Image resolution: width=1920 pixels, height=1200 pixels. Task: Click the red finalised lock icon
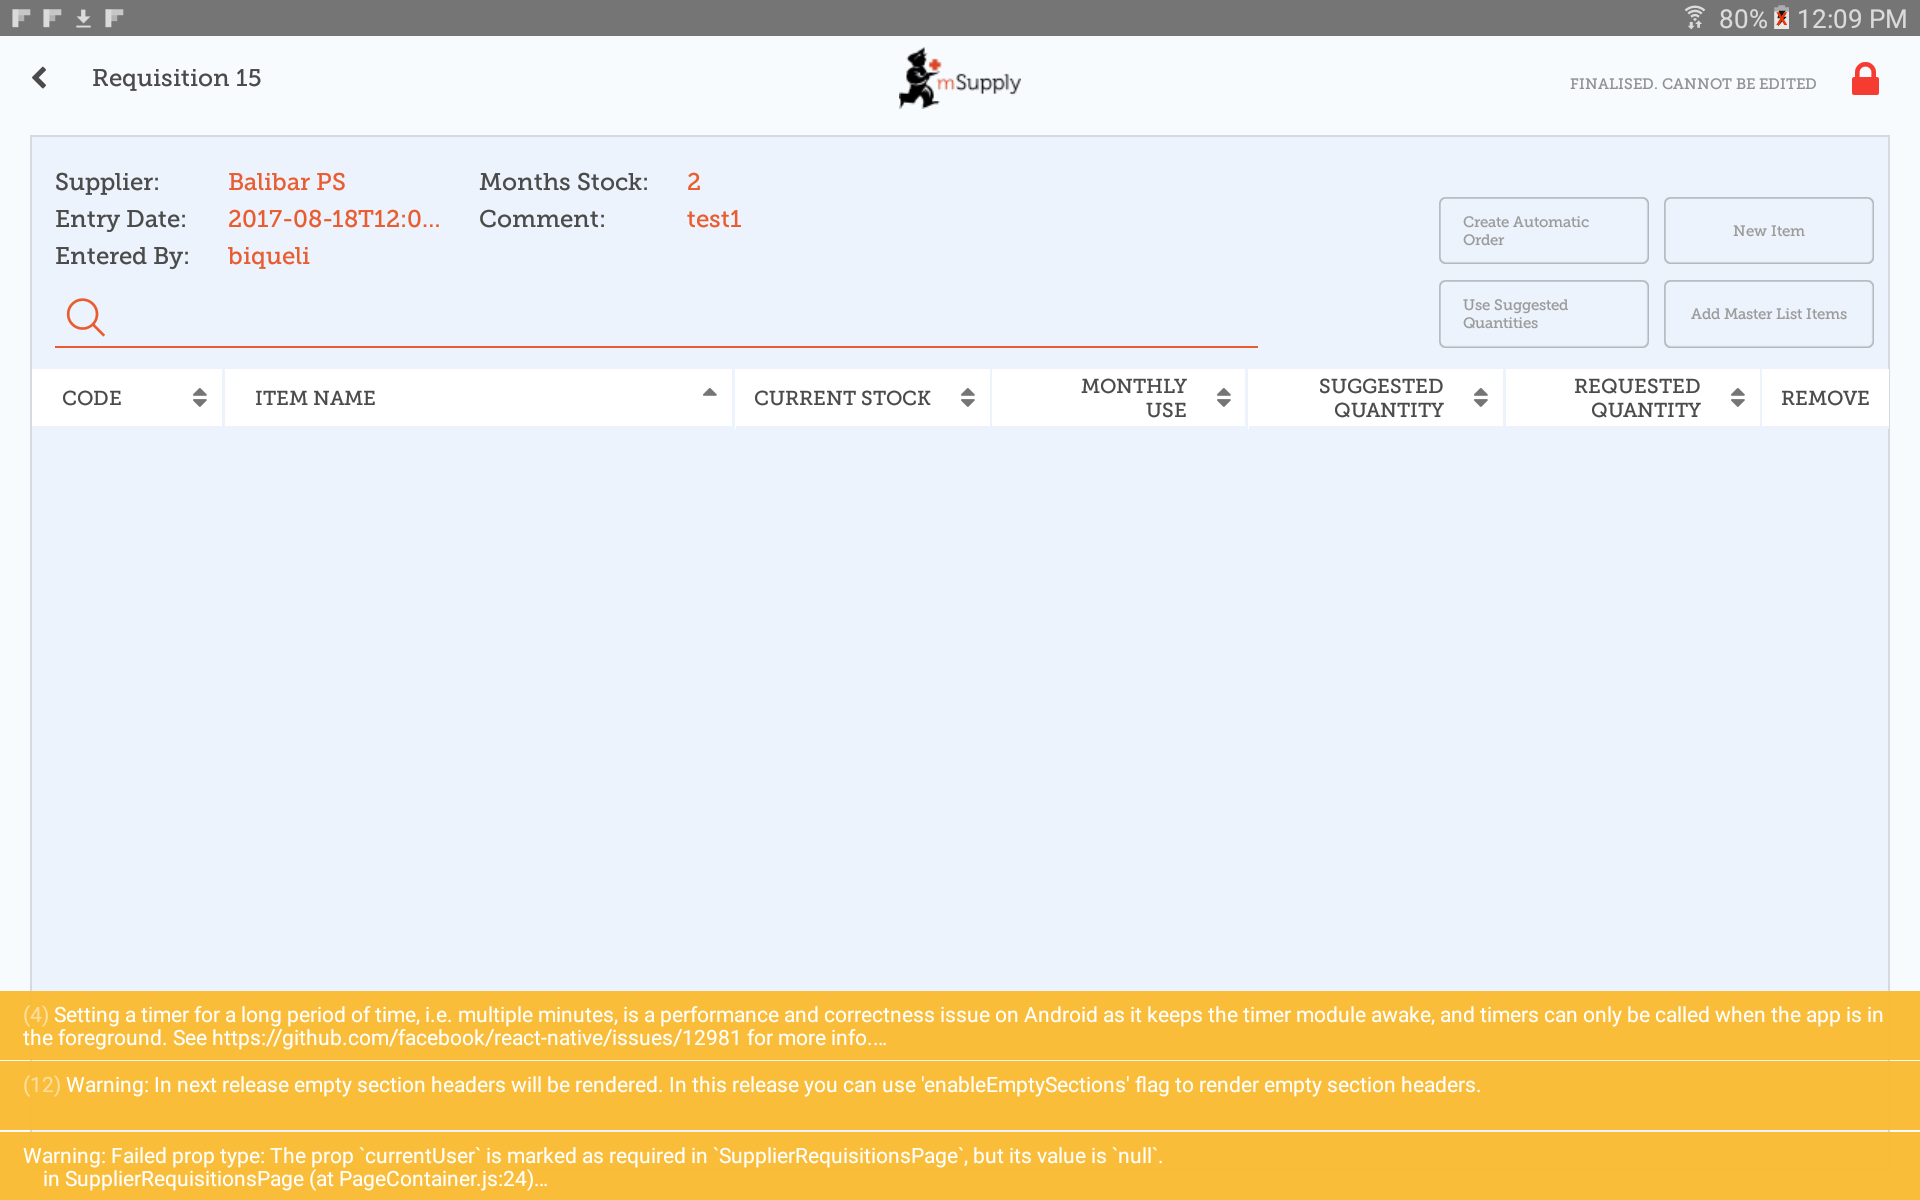coord(1865,80)
